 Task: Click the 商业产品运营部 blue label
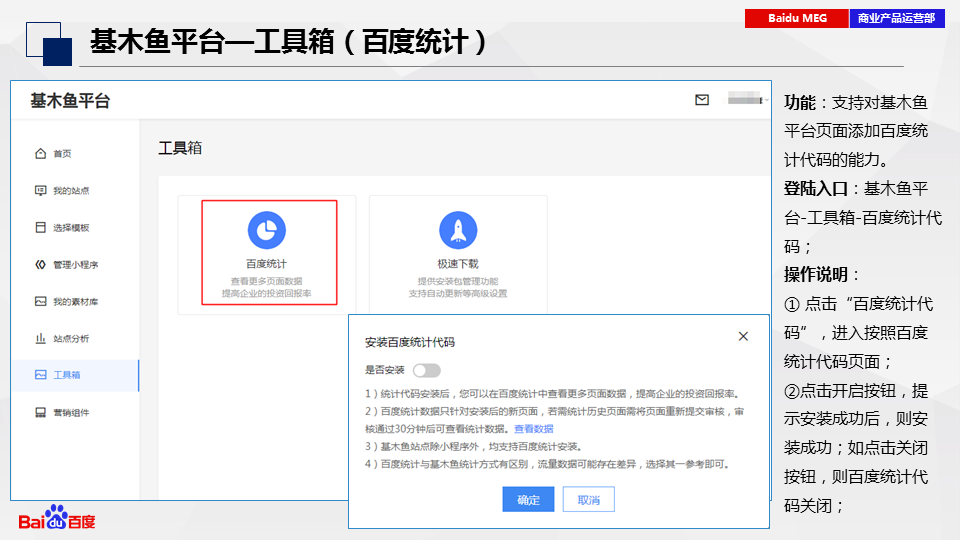(x=897, y=18)
